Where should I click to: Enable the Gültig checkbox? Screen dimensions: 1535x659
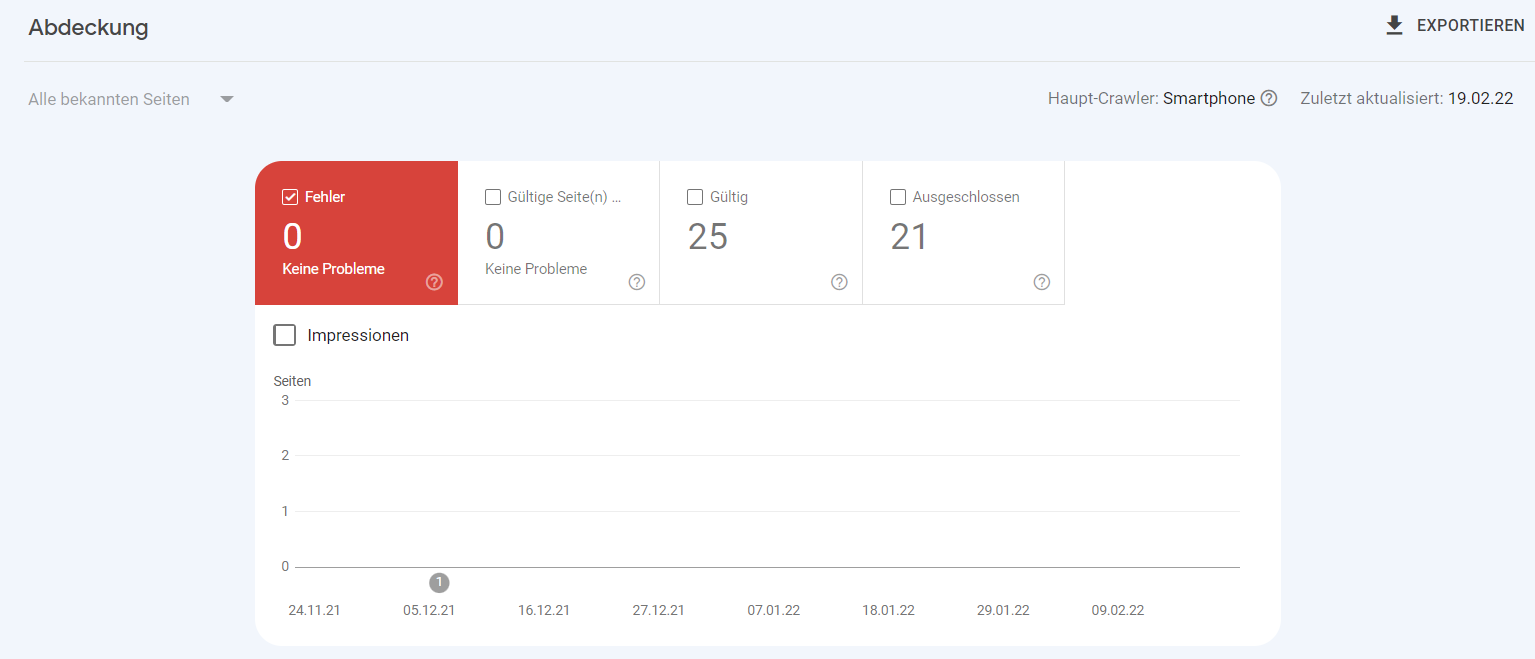click(695, 196)
